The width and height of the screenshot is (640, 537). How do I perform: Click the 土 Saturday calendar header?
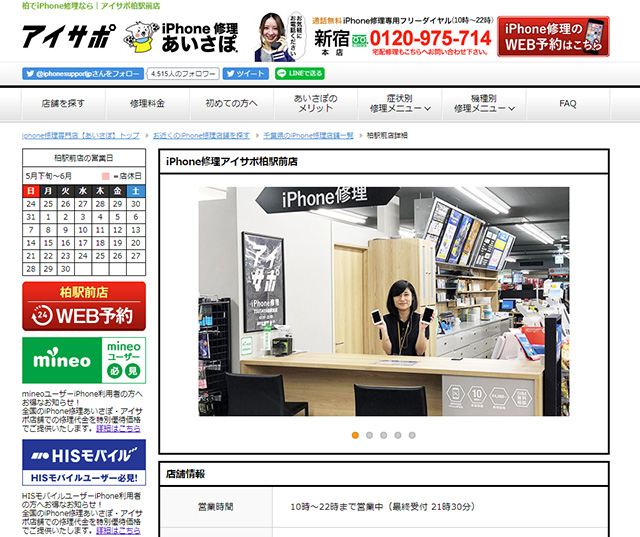[x=136, y=191]
